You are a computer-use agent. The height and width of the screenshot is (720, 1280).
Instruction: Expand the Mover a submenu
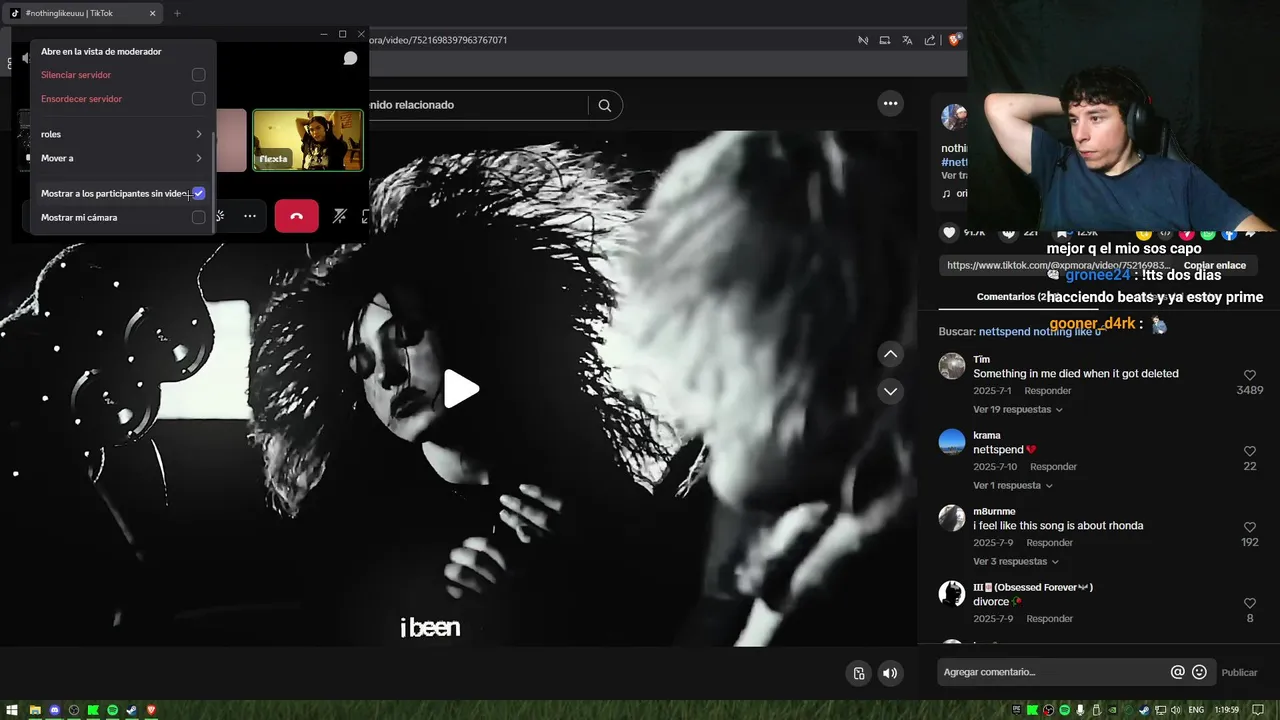122,158
